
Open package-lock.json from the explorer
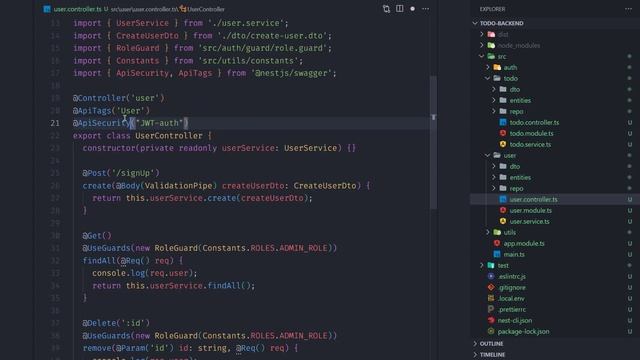523,332
